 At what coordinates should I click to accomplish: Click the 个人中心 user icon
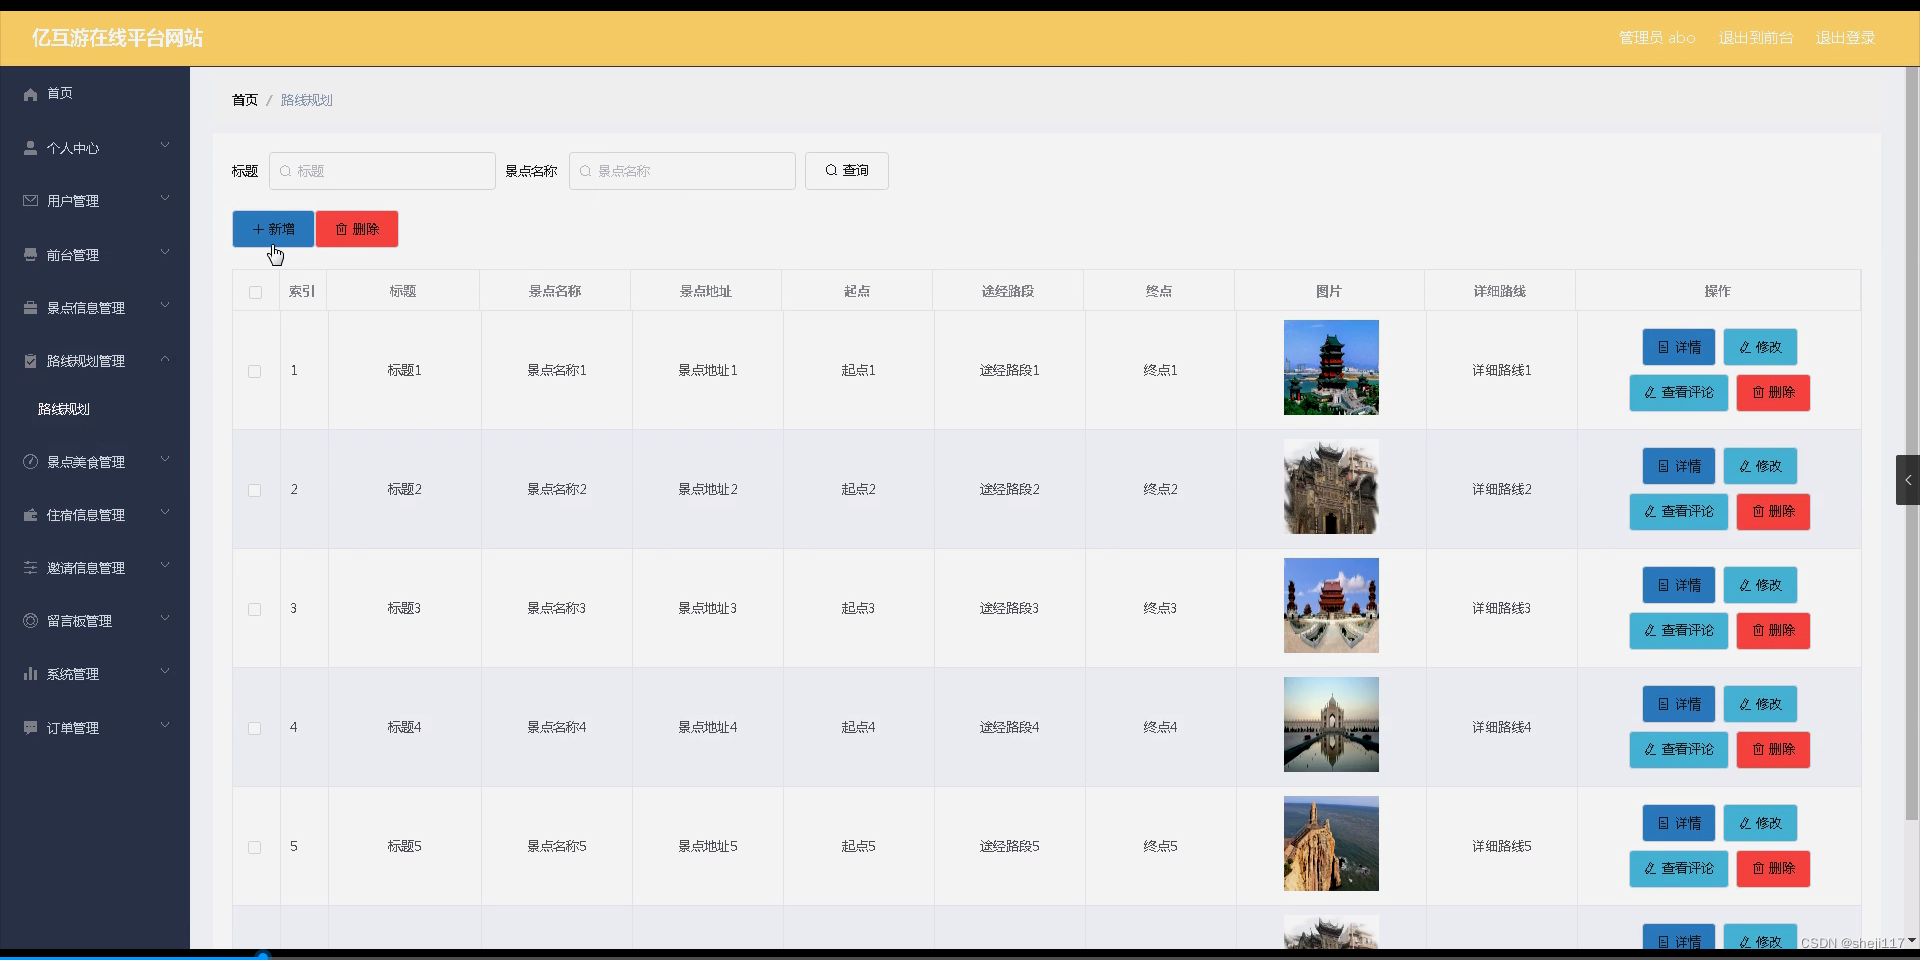[x=30, y=148]
